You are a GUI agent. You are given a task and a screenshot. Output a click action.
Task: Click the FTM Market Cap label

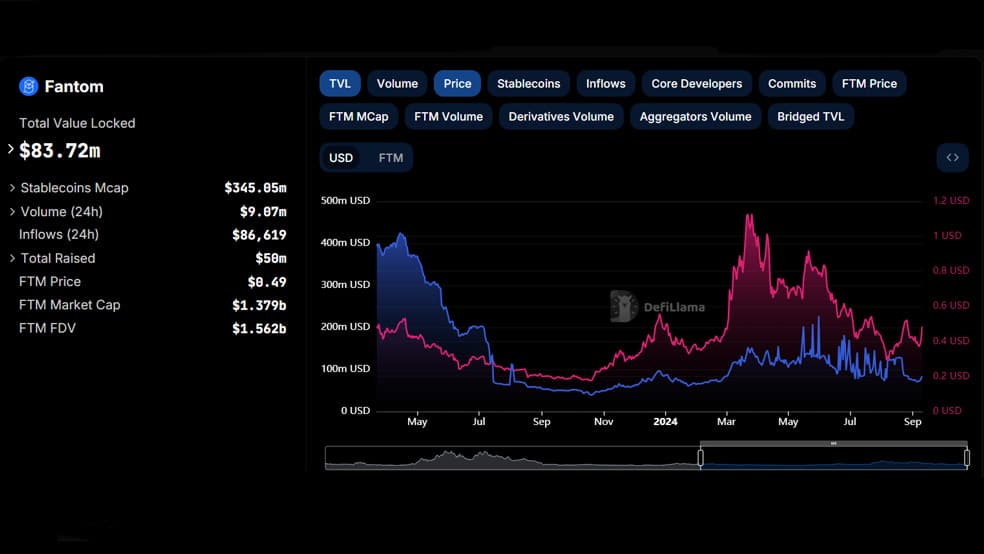tap(70, 304)
